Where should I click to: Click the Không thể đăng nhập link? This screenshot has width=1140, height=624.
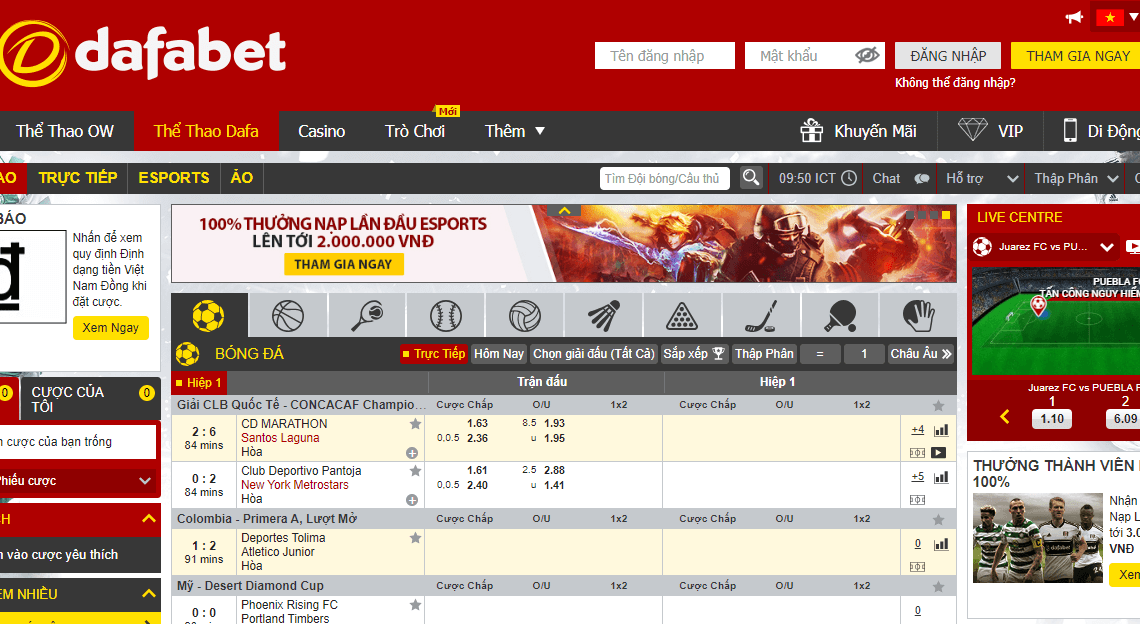point(955,83)
